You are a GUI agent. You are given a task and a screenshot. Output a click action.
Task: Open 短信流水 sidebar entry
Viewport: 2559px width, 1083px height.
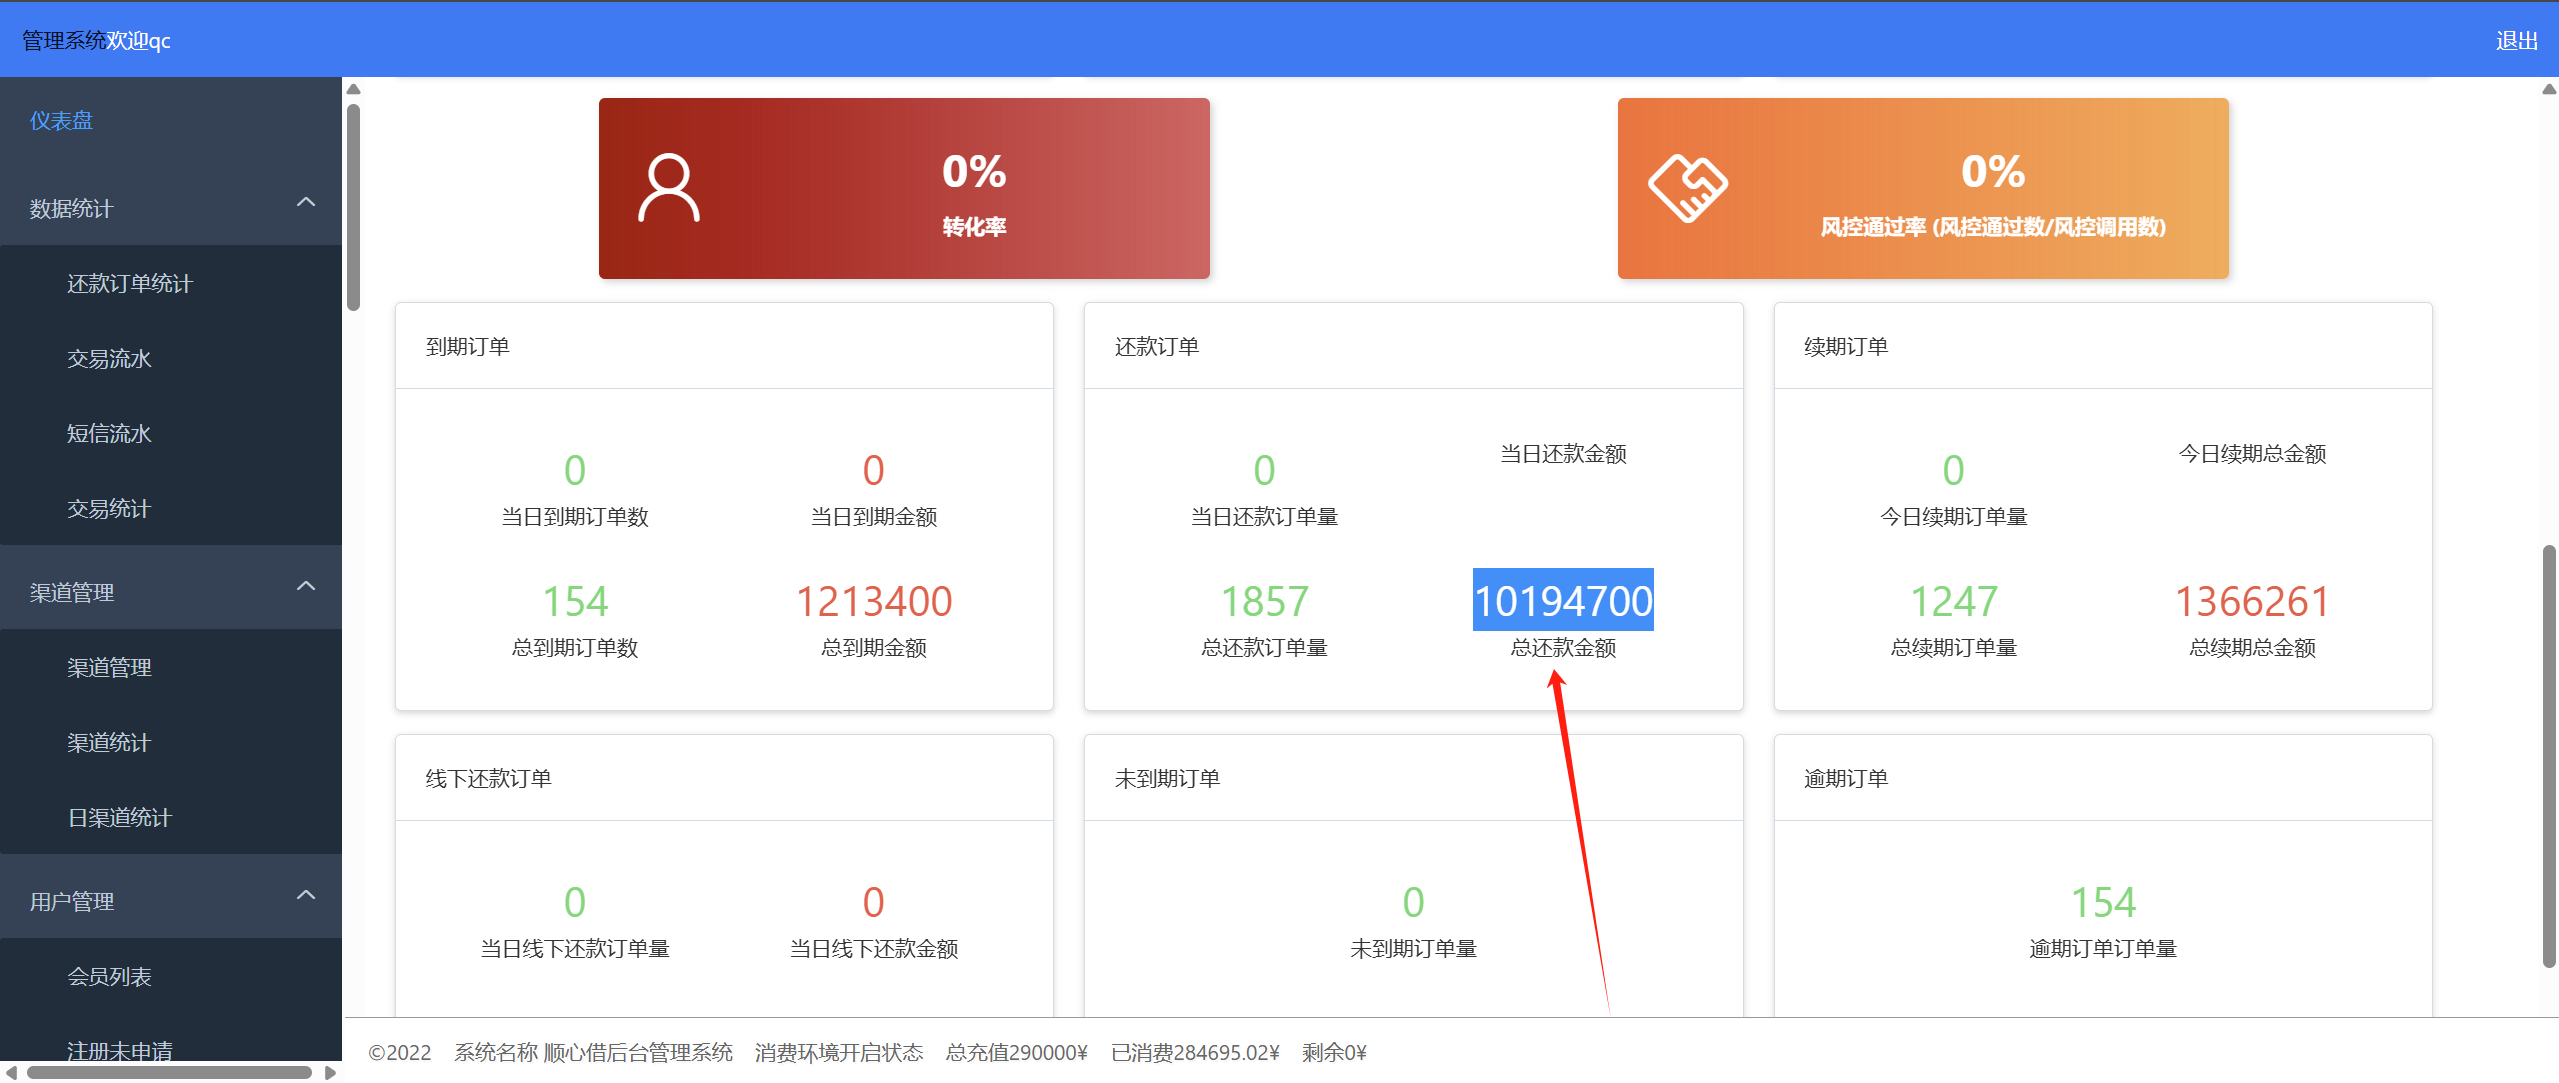(109, 434)
